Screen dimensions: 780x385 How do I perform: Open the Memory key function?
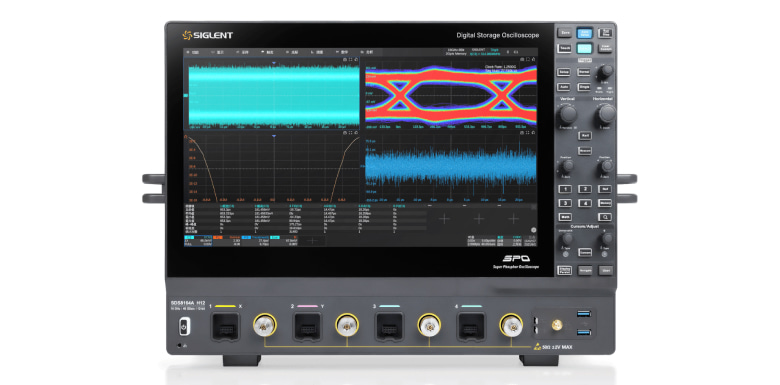click(605, 203)
